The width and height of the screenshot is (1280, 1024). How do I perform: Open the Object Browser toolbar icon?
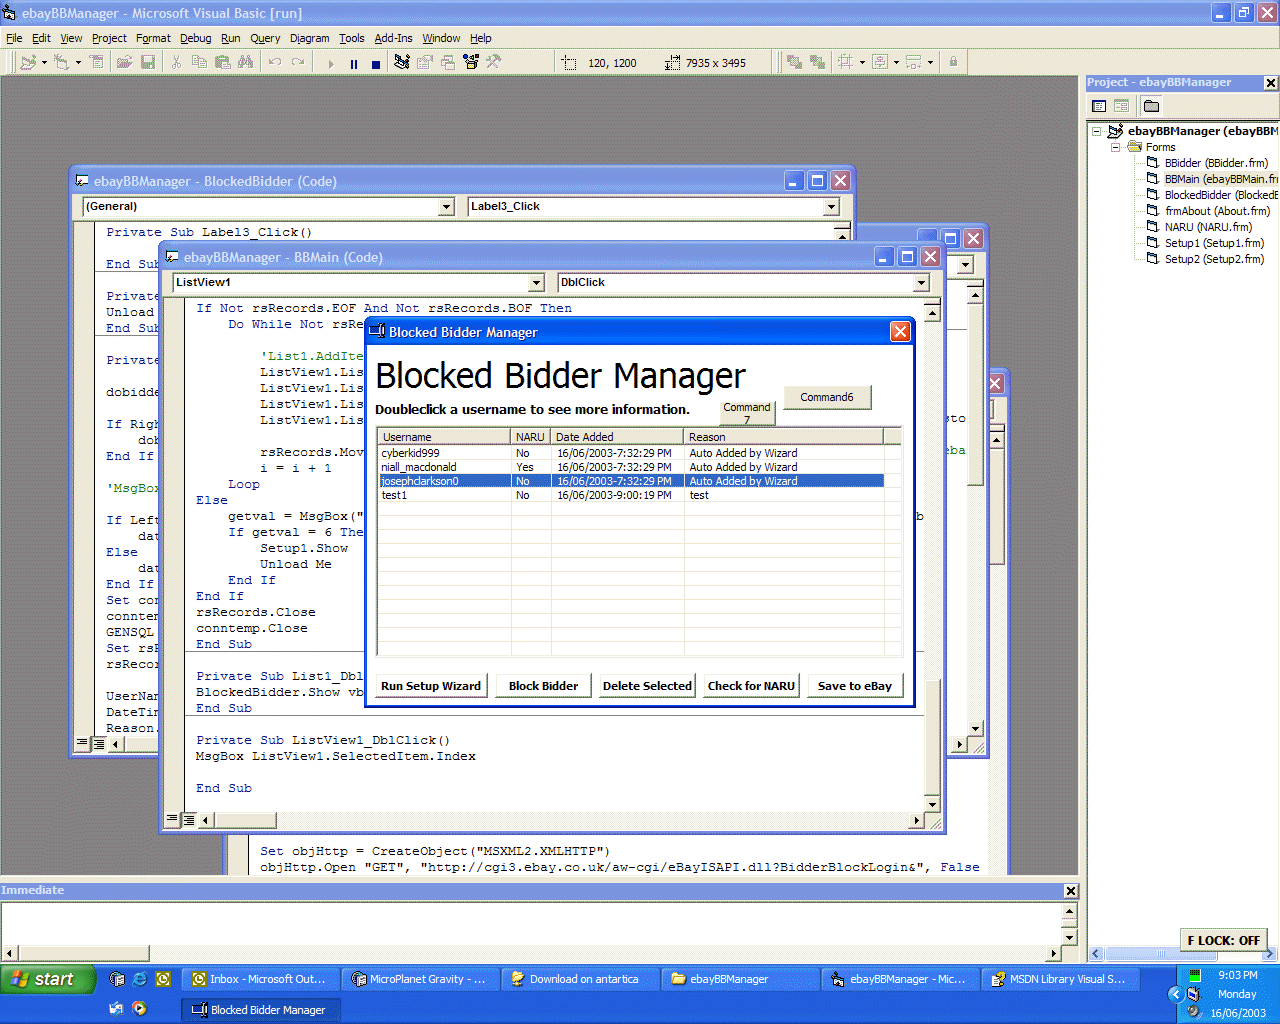coord(471,62)
